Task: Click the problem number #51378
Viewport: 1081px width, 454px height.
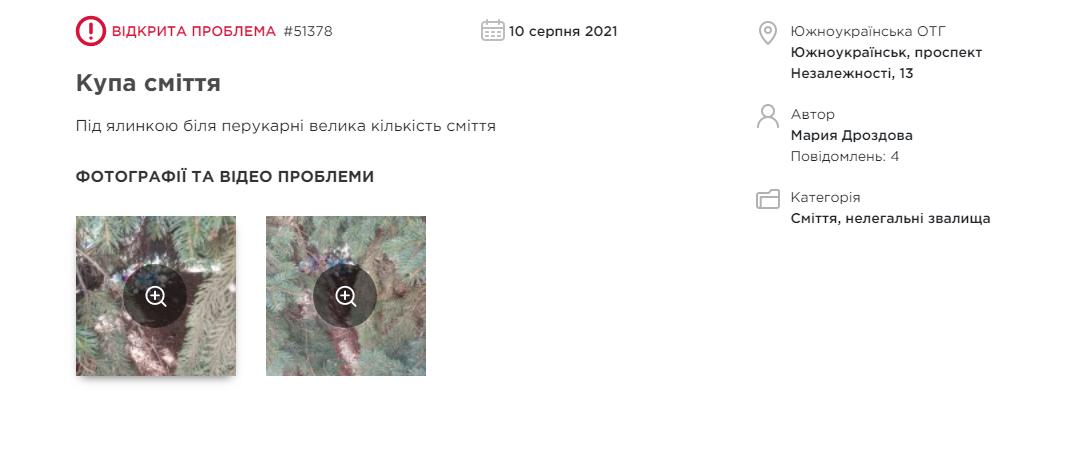Action: click(x=307, y=31)
